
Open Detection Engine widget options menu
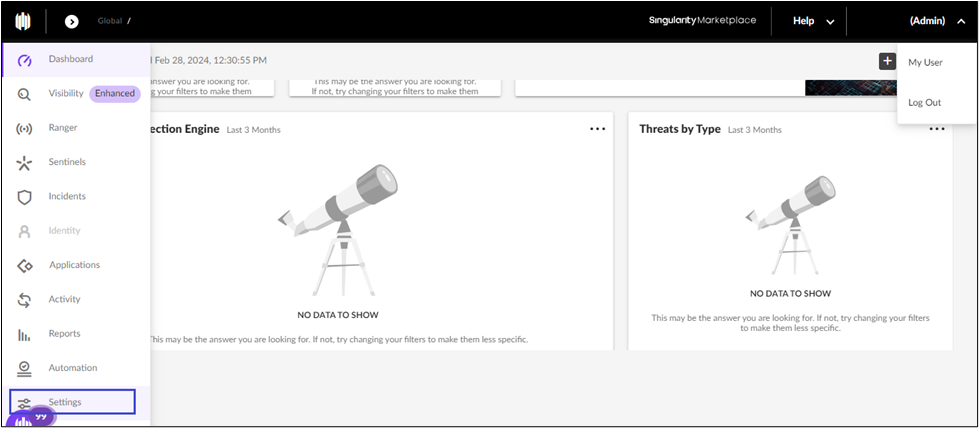click(597, 129)
